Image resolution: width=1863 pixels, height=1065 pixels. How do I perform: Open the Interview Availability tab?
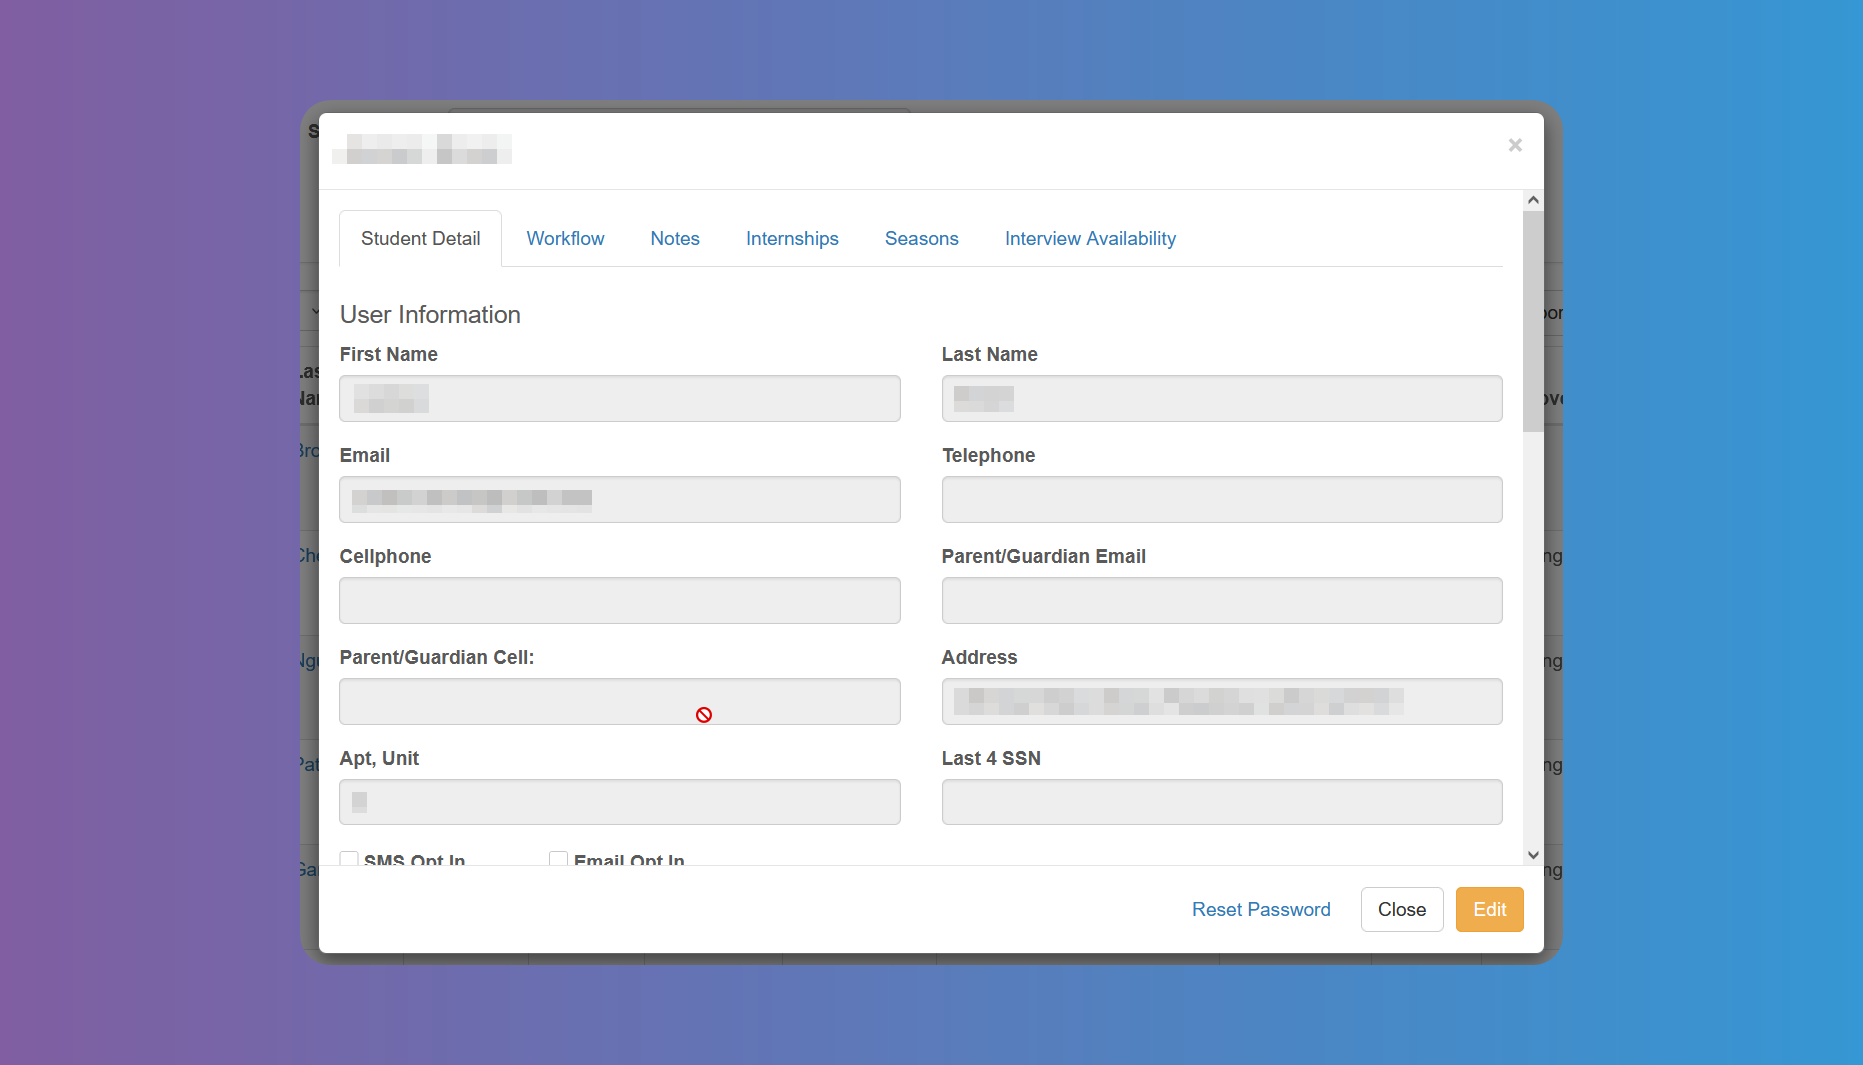(1090, 239)
